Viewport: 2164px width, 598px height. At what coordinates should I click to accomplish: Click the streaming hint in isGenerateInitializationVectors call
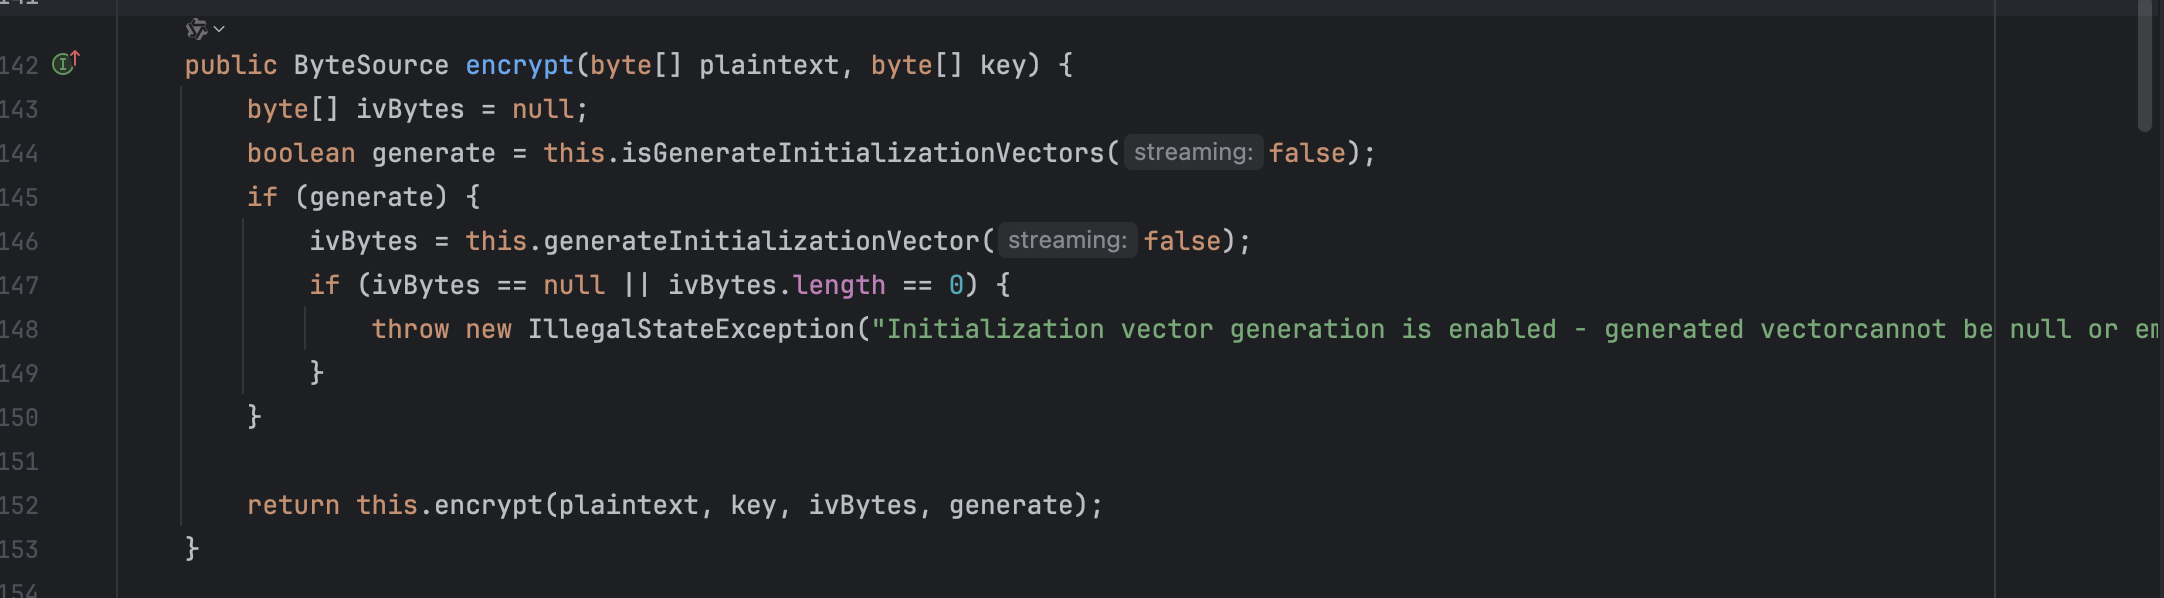[x=1193, y=152]
